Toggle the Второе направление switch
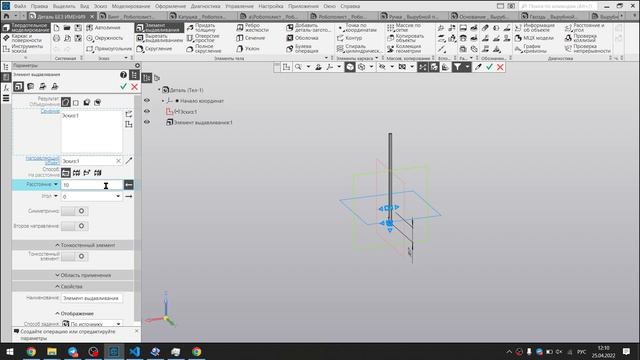The image size is (640, 360). [74, 226]
